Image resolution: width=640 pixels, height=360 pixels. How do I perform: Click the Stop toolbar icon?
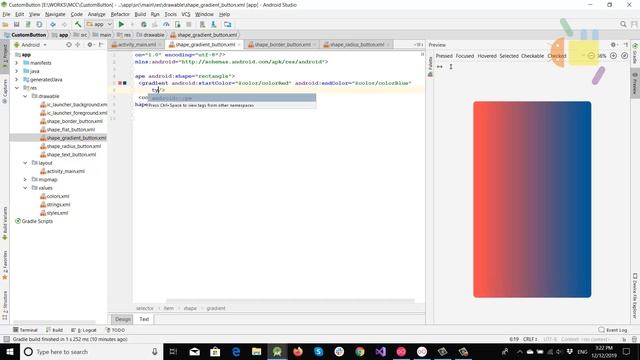(x=189, y=24)
